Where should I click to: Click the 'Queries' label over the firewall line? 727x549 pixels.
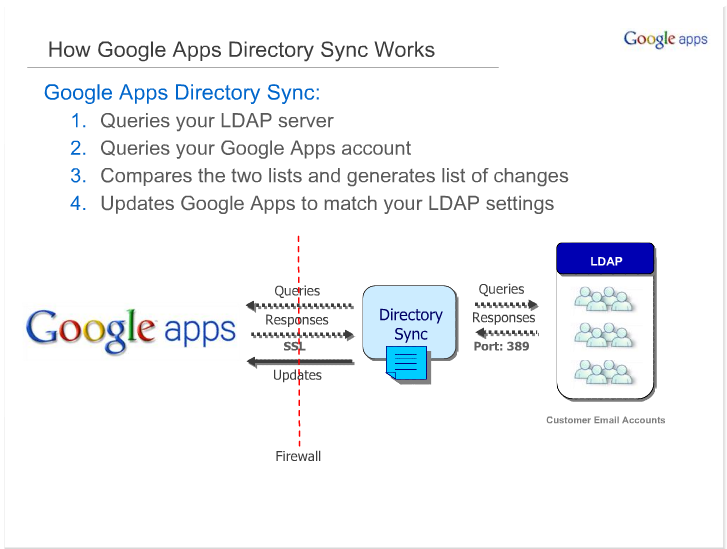pos(297,291)
